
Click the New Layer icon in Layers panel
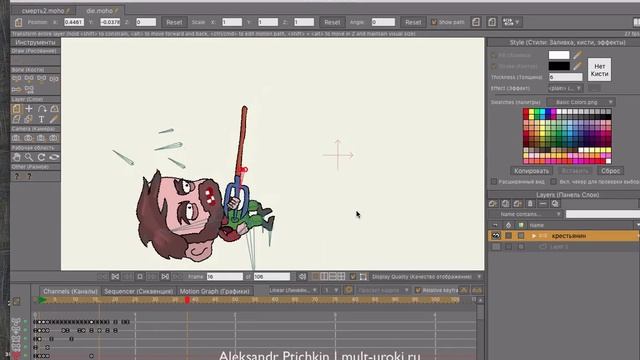tap(493, 203)
